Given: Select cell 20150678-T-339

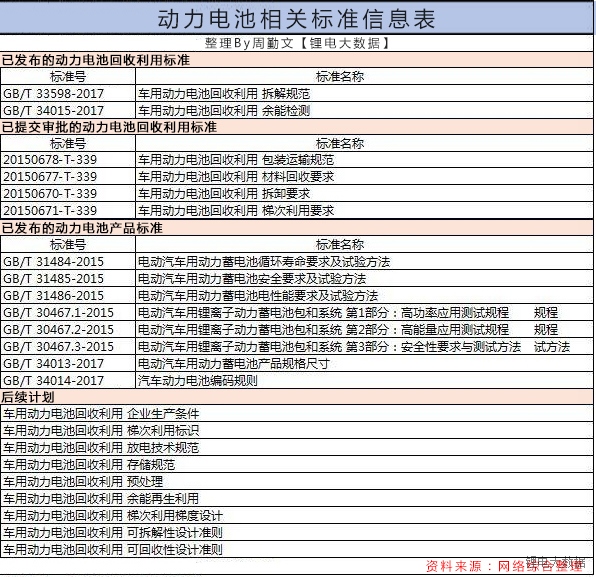Looking at the screenshot, I should (x=68, y=160).
